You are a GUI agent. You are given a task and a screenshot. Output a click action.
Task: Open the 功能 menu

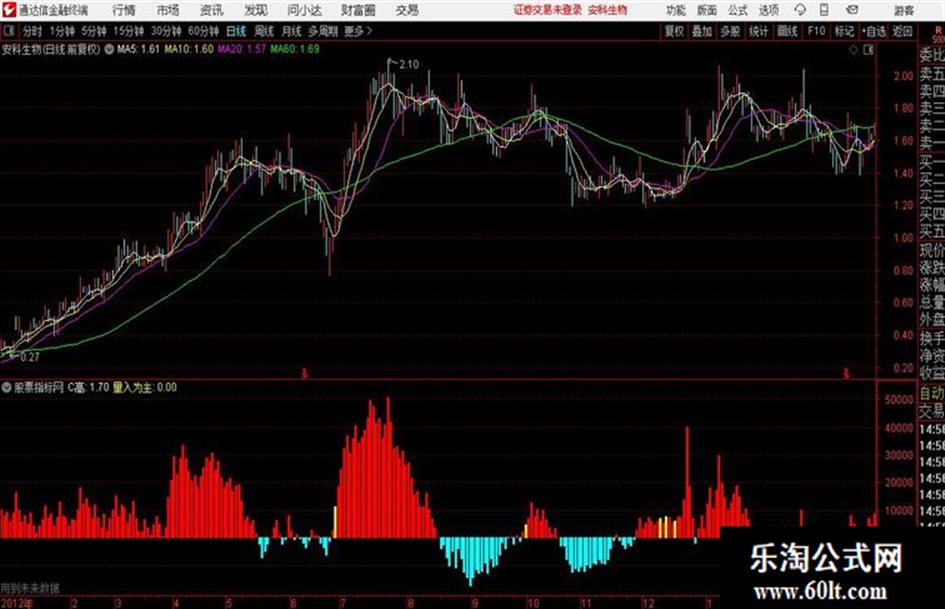676,10
